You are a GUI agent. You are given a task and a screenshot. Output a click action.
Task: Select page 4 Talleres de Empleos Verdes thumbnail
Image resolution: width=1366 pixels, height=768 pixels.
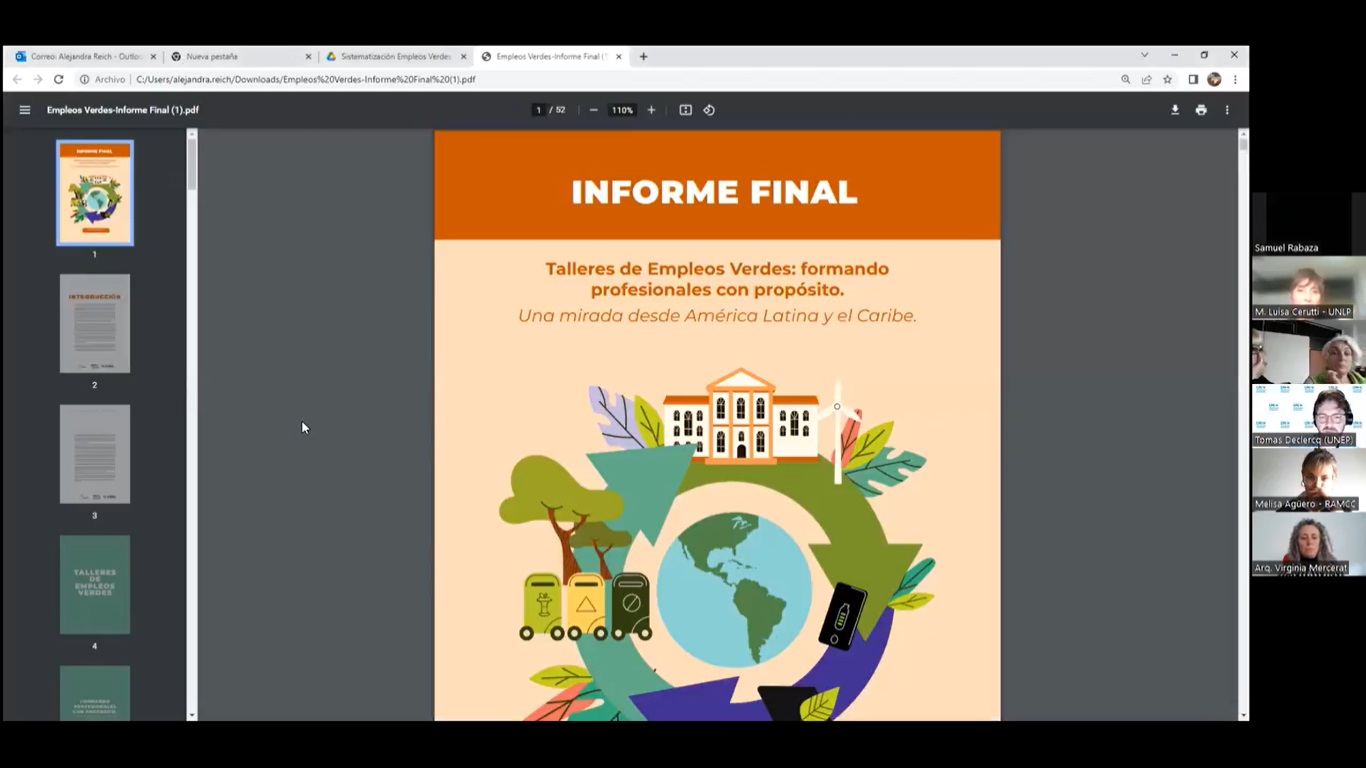click(x=95, y=584)
